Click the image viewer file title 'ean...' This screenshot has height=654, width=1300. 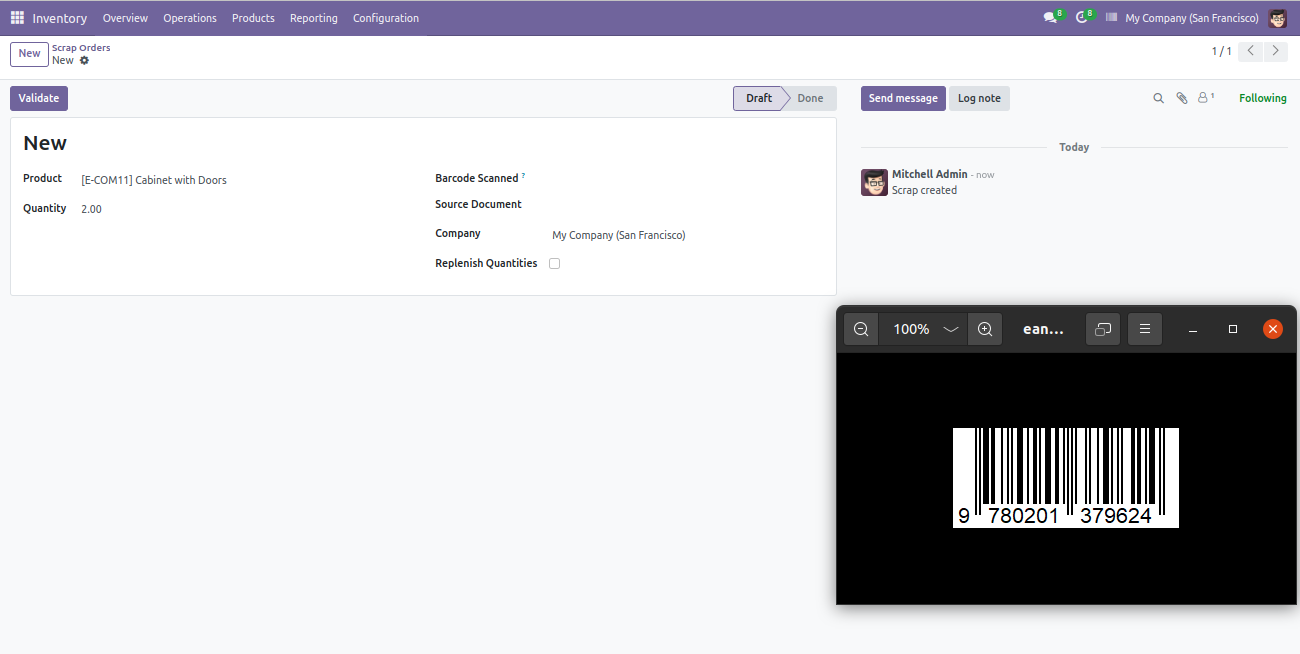[1043, 329]
